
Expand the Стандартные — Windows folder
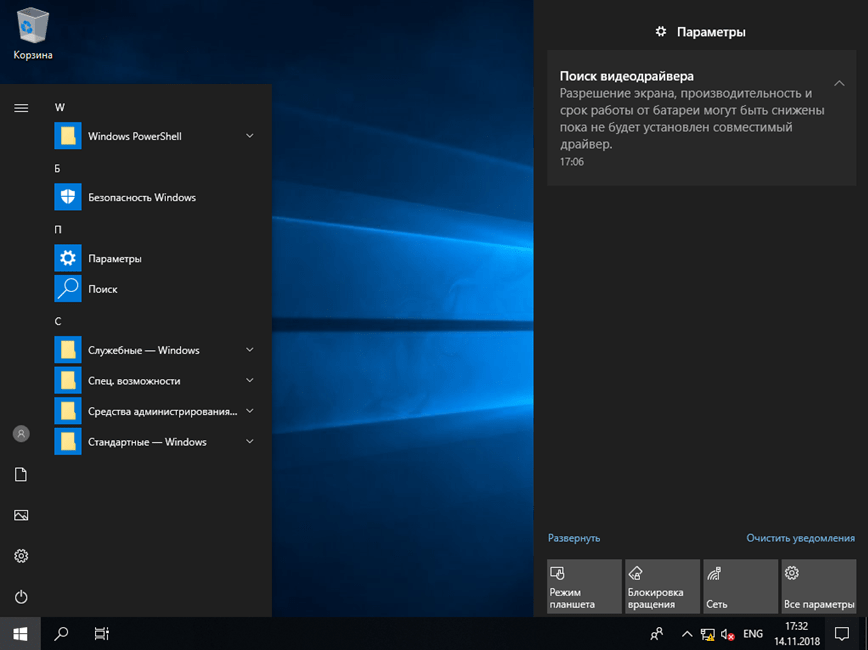click(x=249, y=442)
